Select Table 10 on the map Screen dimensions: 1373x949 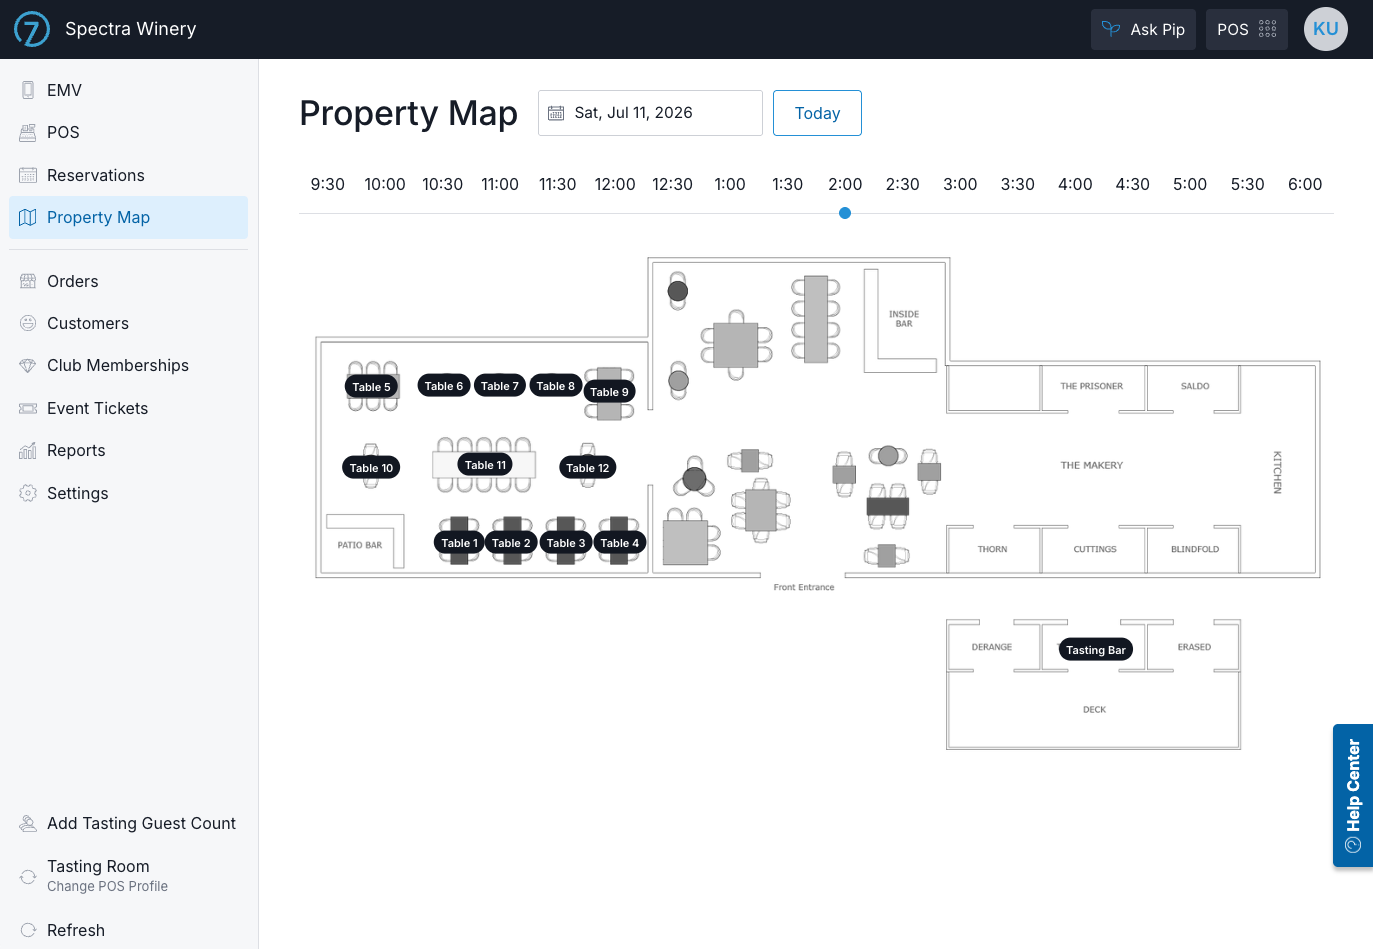(x=372, y=468)
